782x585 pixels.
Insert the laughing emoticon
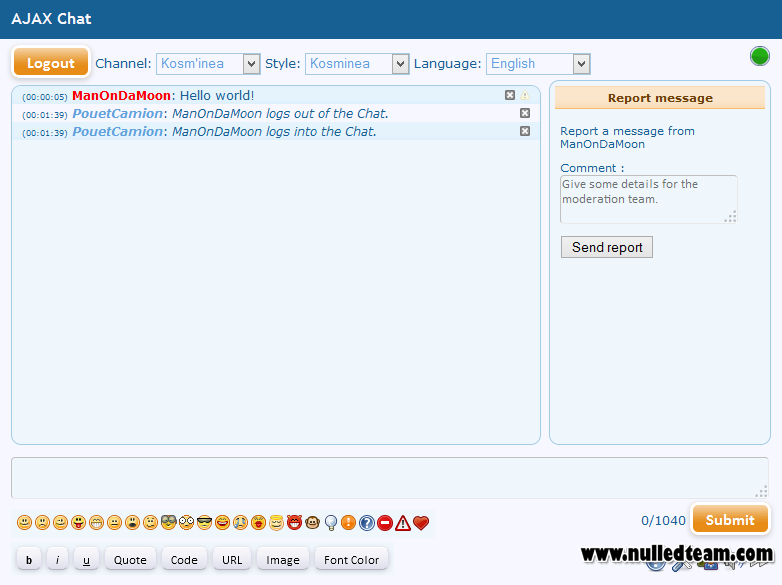222,522
